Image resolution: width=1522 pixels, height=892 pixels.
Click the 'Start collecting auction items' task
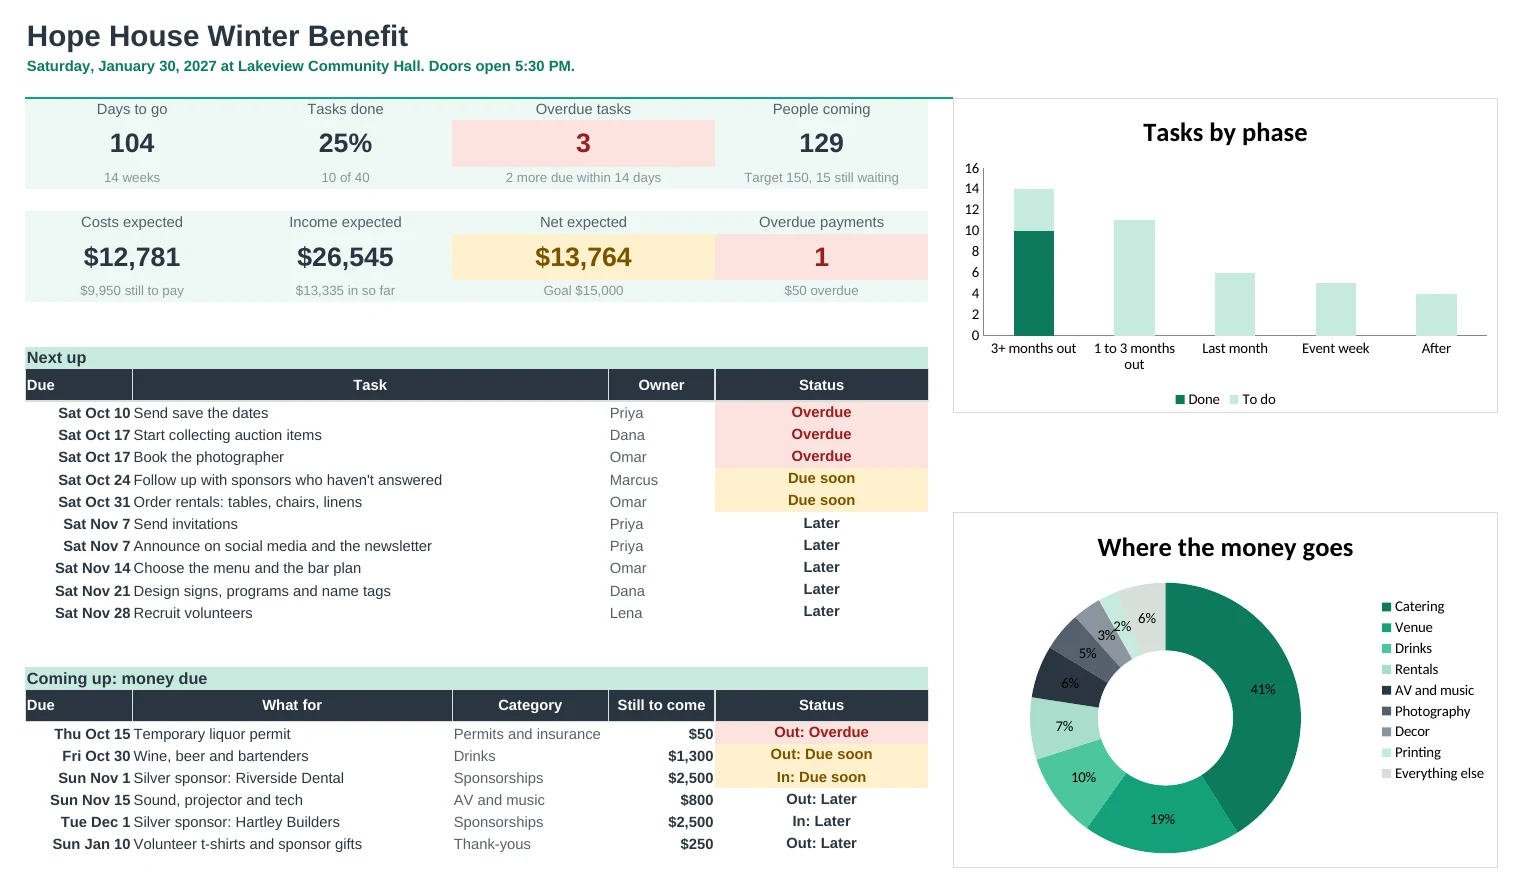click(x=228, y=435)
